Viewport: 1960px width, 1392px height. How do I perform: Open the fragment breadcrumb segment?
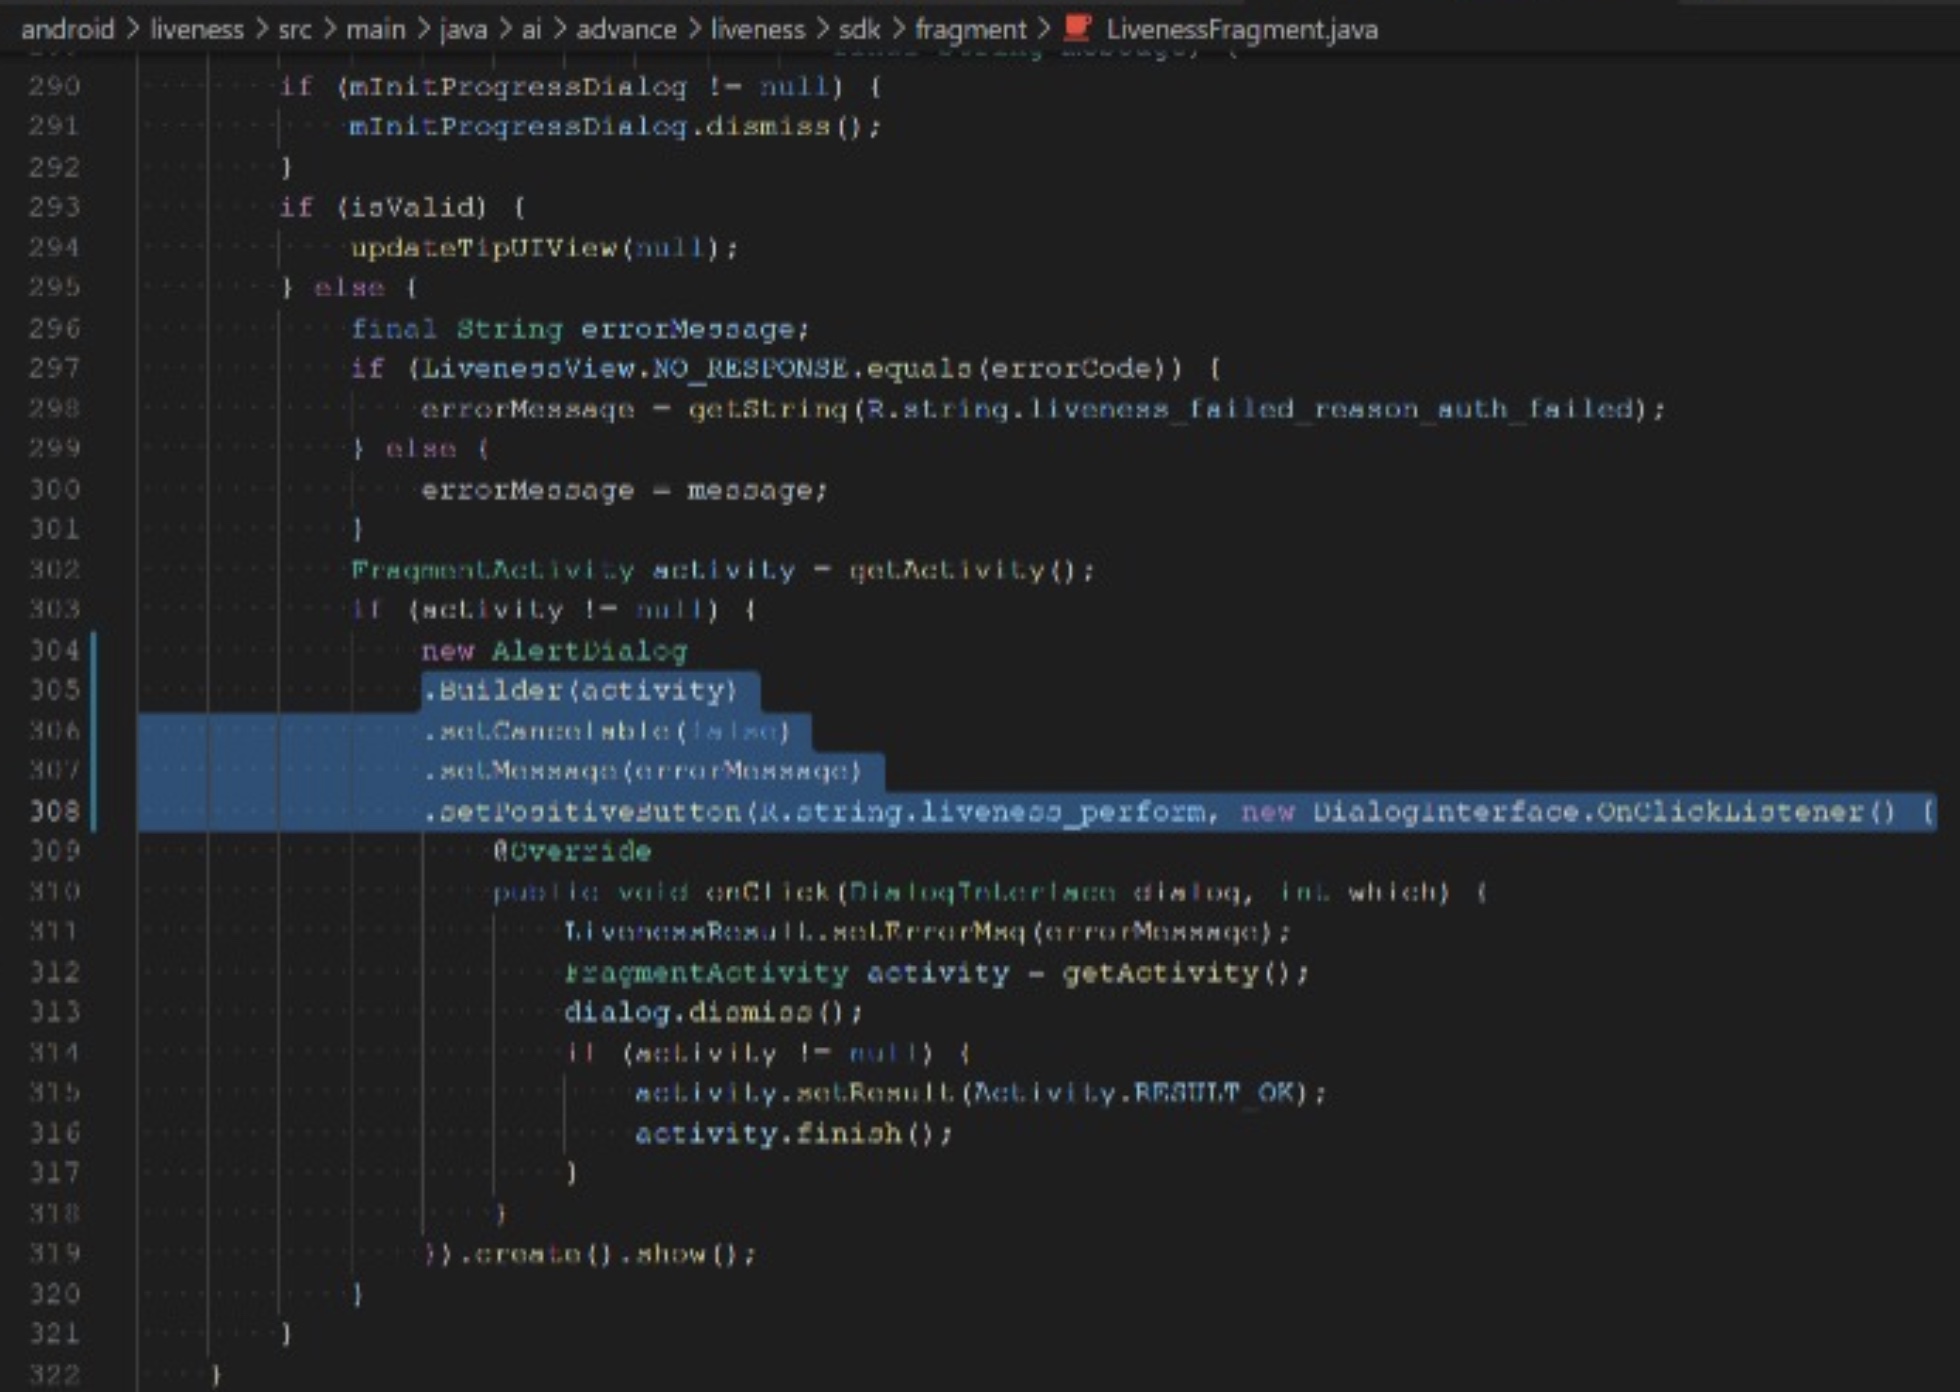[x=970, y=29]
